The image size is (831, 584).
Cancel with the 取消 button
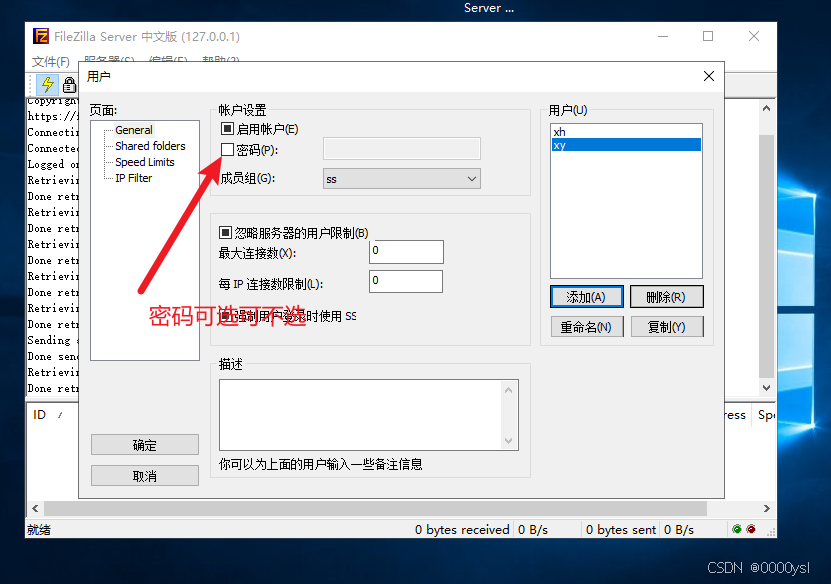(145, 475)
